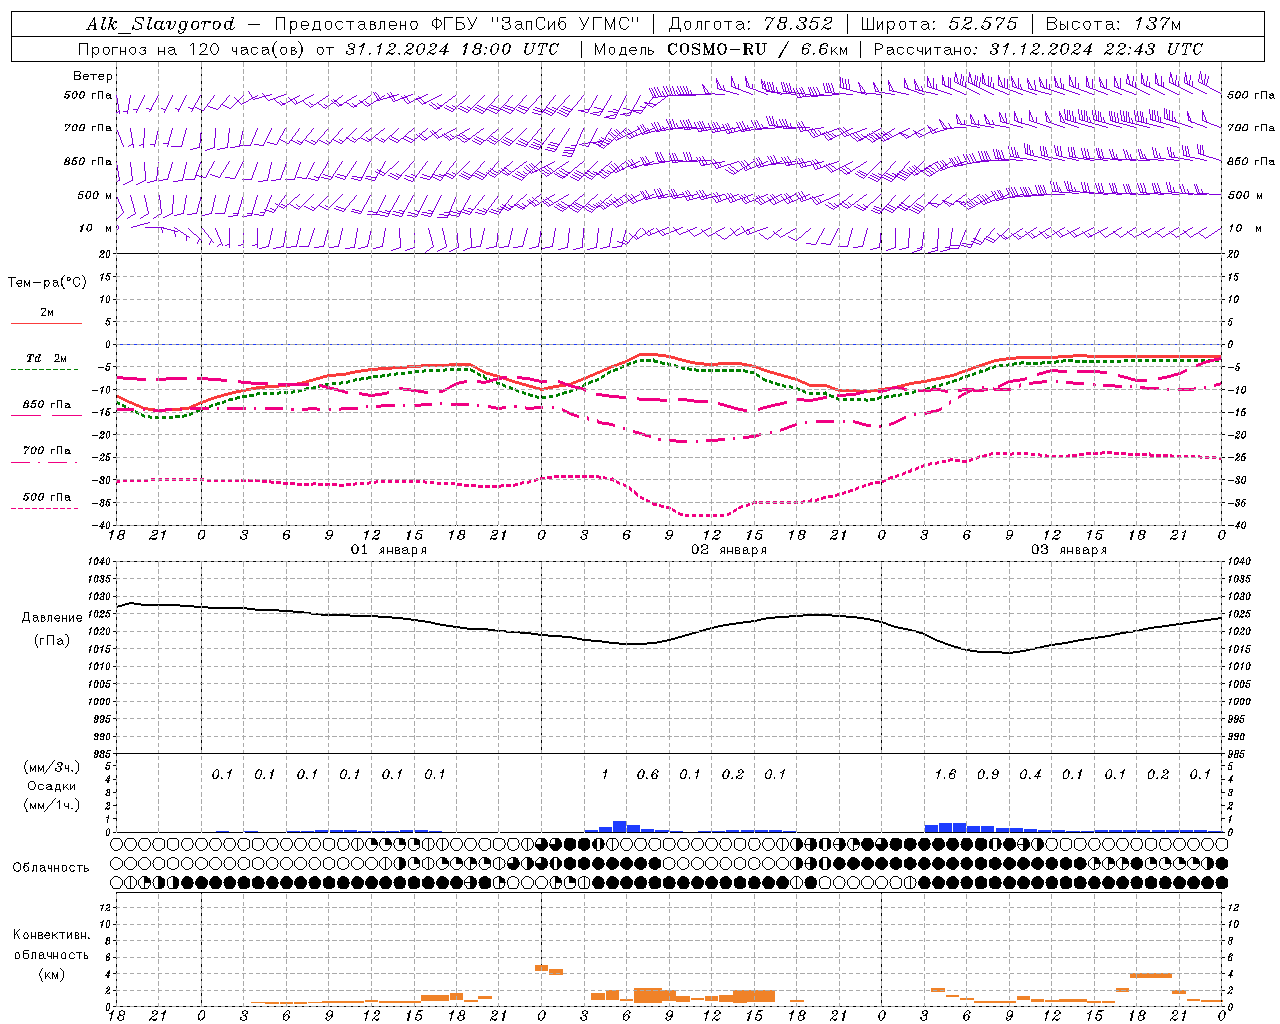Viewport: 1280px width, 1024px height.
Task: Click the Конвективн. облачность label
Action: (51, 945)
